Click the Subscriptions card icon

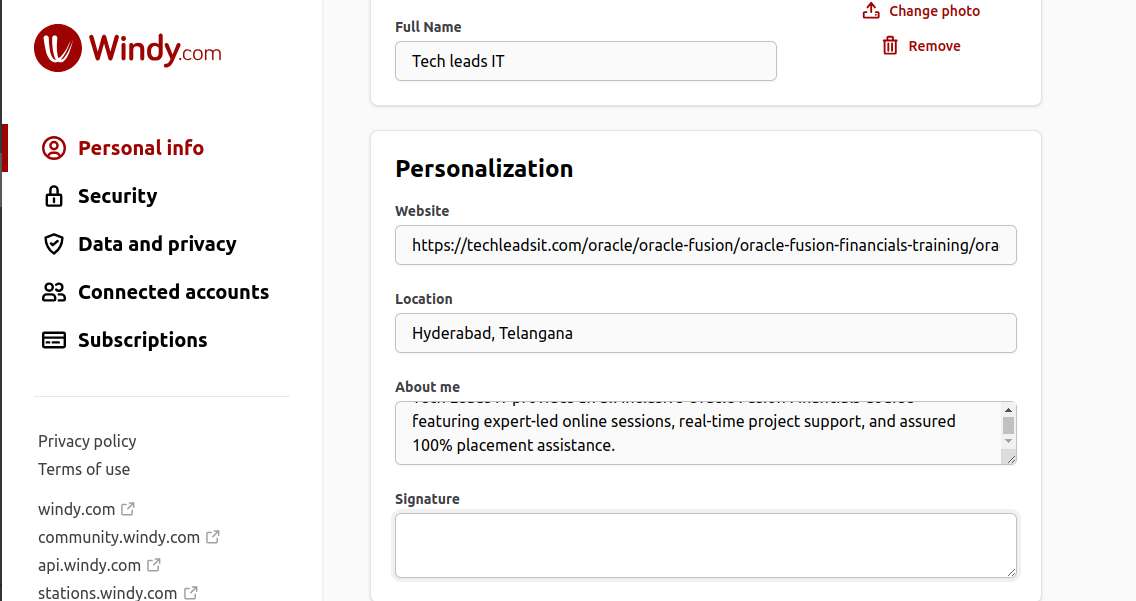pyautogui.click(x=53, y=340)
